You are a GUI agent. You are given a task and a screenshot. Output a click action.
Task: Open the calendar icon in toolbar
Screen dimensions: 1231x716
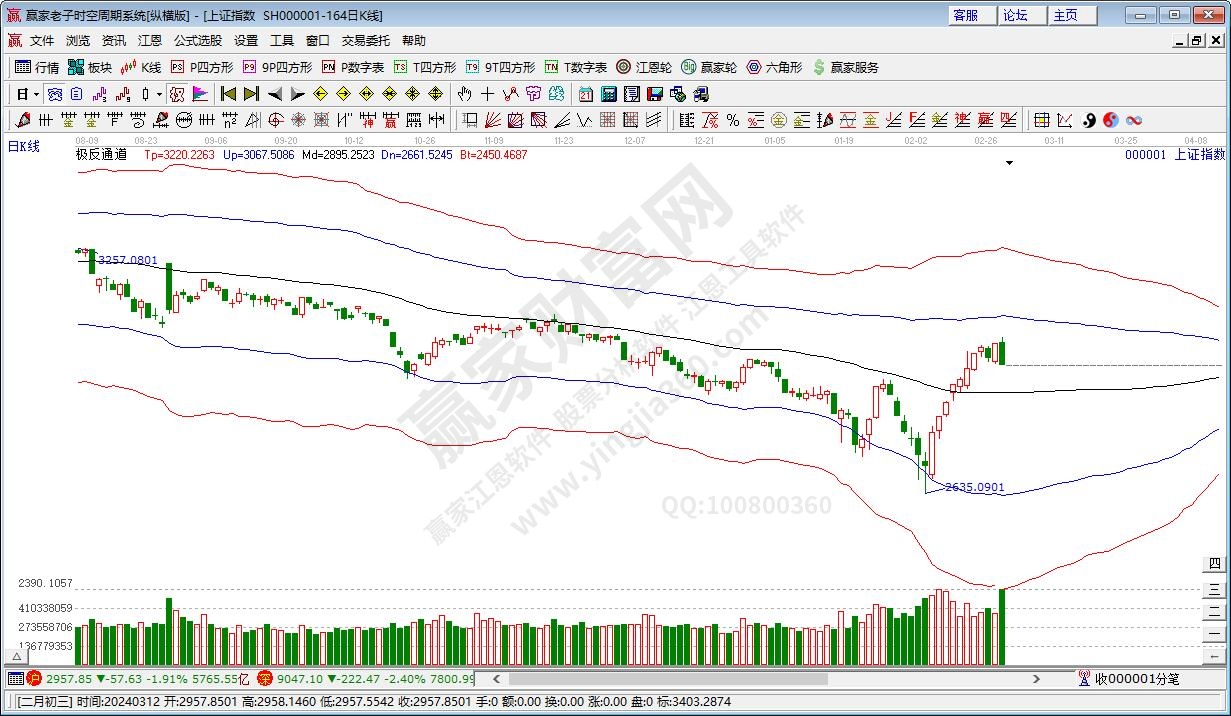point(585,94)
